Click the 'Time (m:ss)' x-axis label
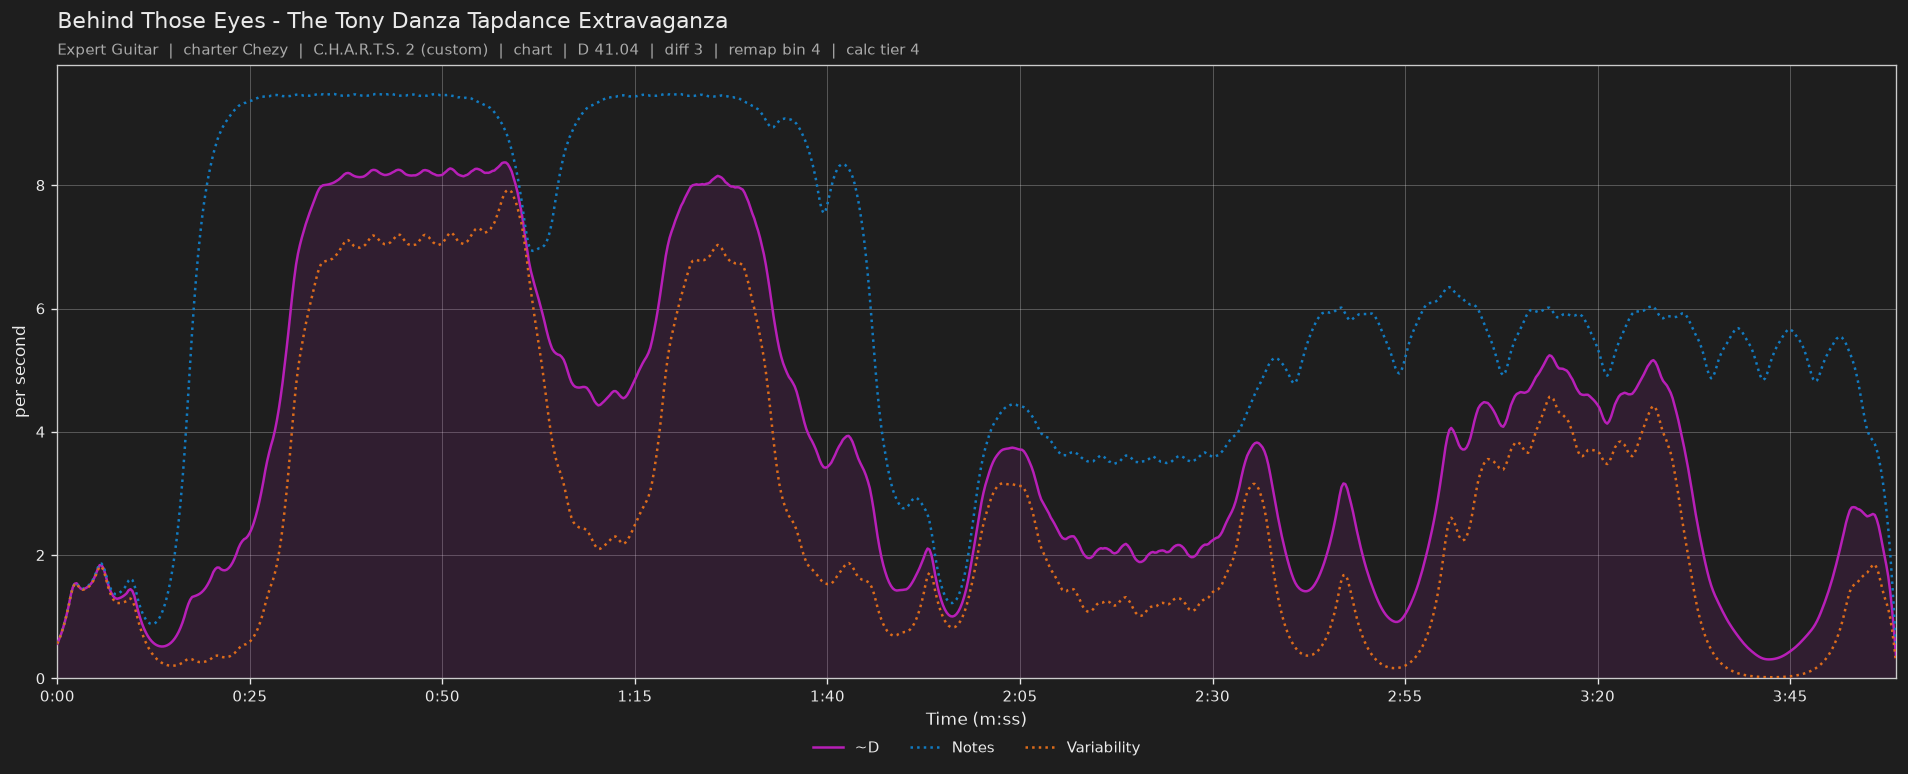Image resolution: width=1908 pixels, height=774 pixels. pos(976,719)
